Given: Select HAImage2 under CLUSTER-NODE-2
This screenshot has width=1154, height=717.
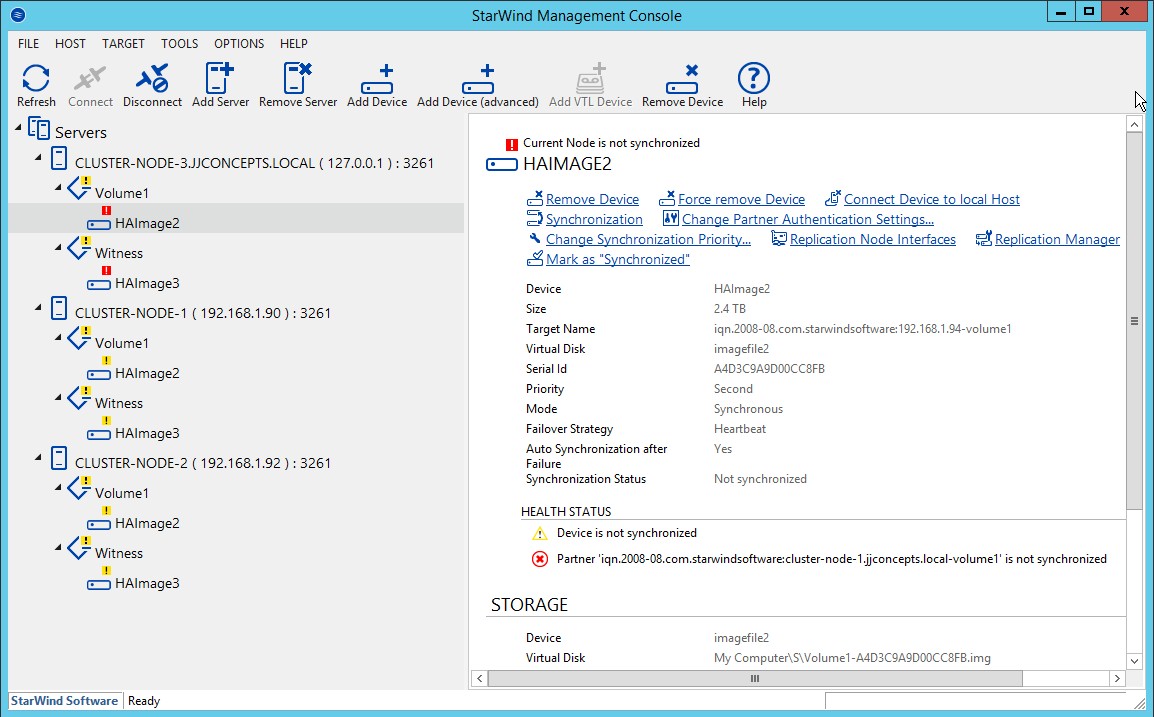Looking at the screenshot, I should click(x=147, y=523).
